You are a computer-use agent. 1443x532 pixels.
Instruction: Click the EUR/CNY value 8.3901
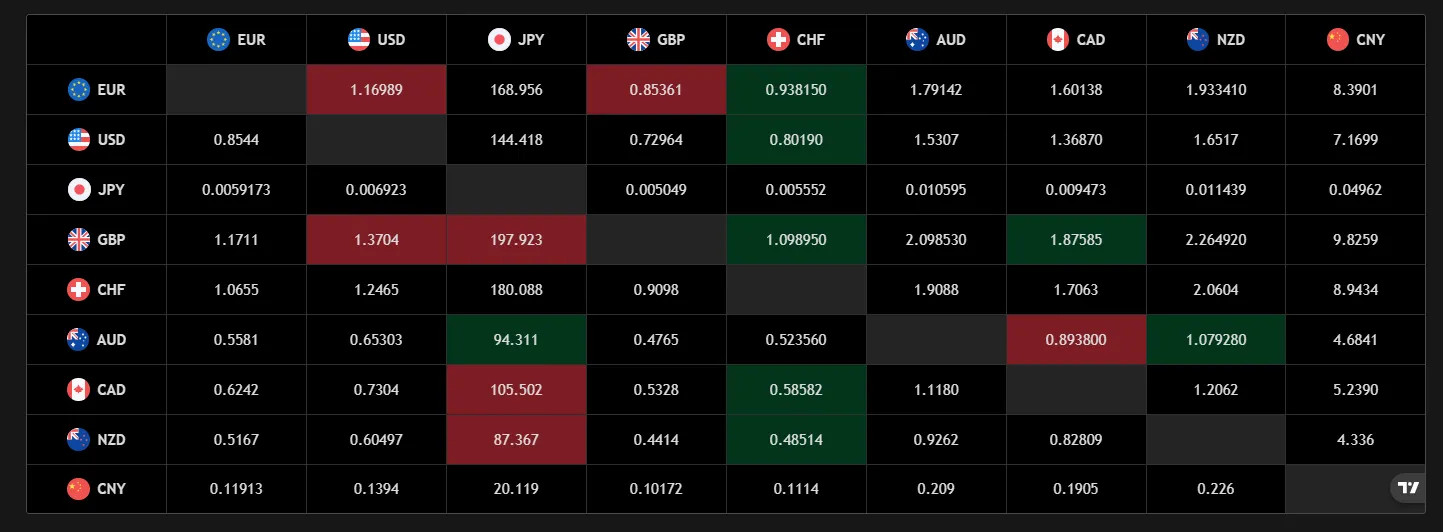point(1355,90)
